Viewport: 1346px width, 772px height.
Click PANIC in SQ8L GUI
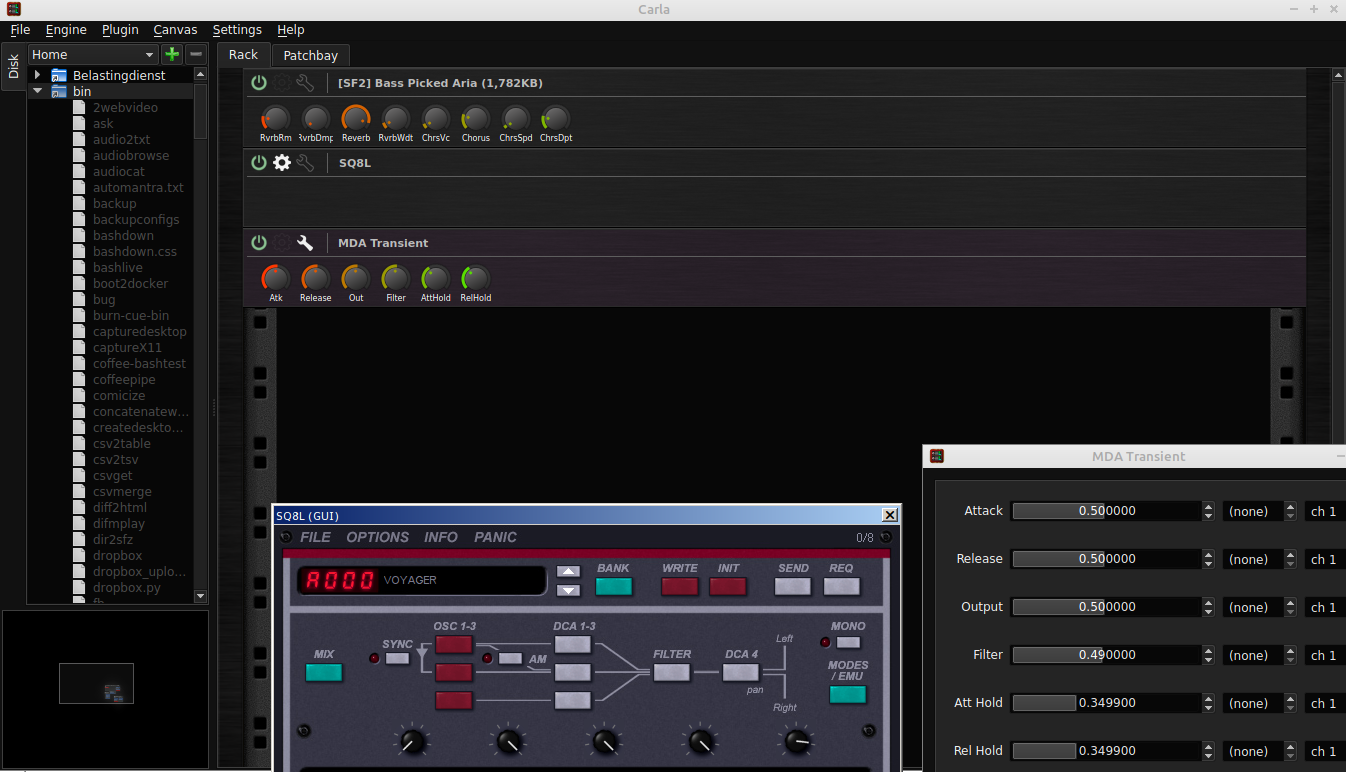(x=495, y=537)
